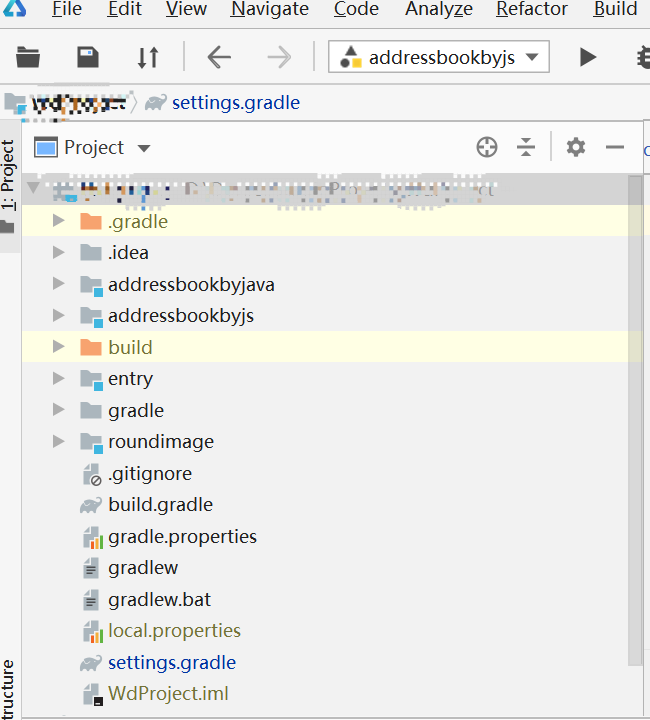Viewport: 650px width, 720px height.
Task: Open the Navigate menu
Action: pyautogui.click(x=270, y=10)
